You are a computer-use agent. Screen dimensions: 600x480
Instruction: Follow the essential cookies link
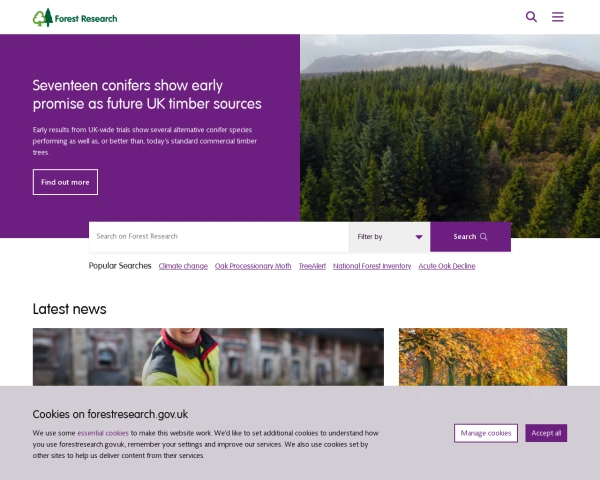[103, 433]
